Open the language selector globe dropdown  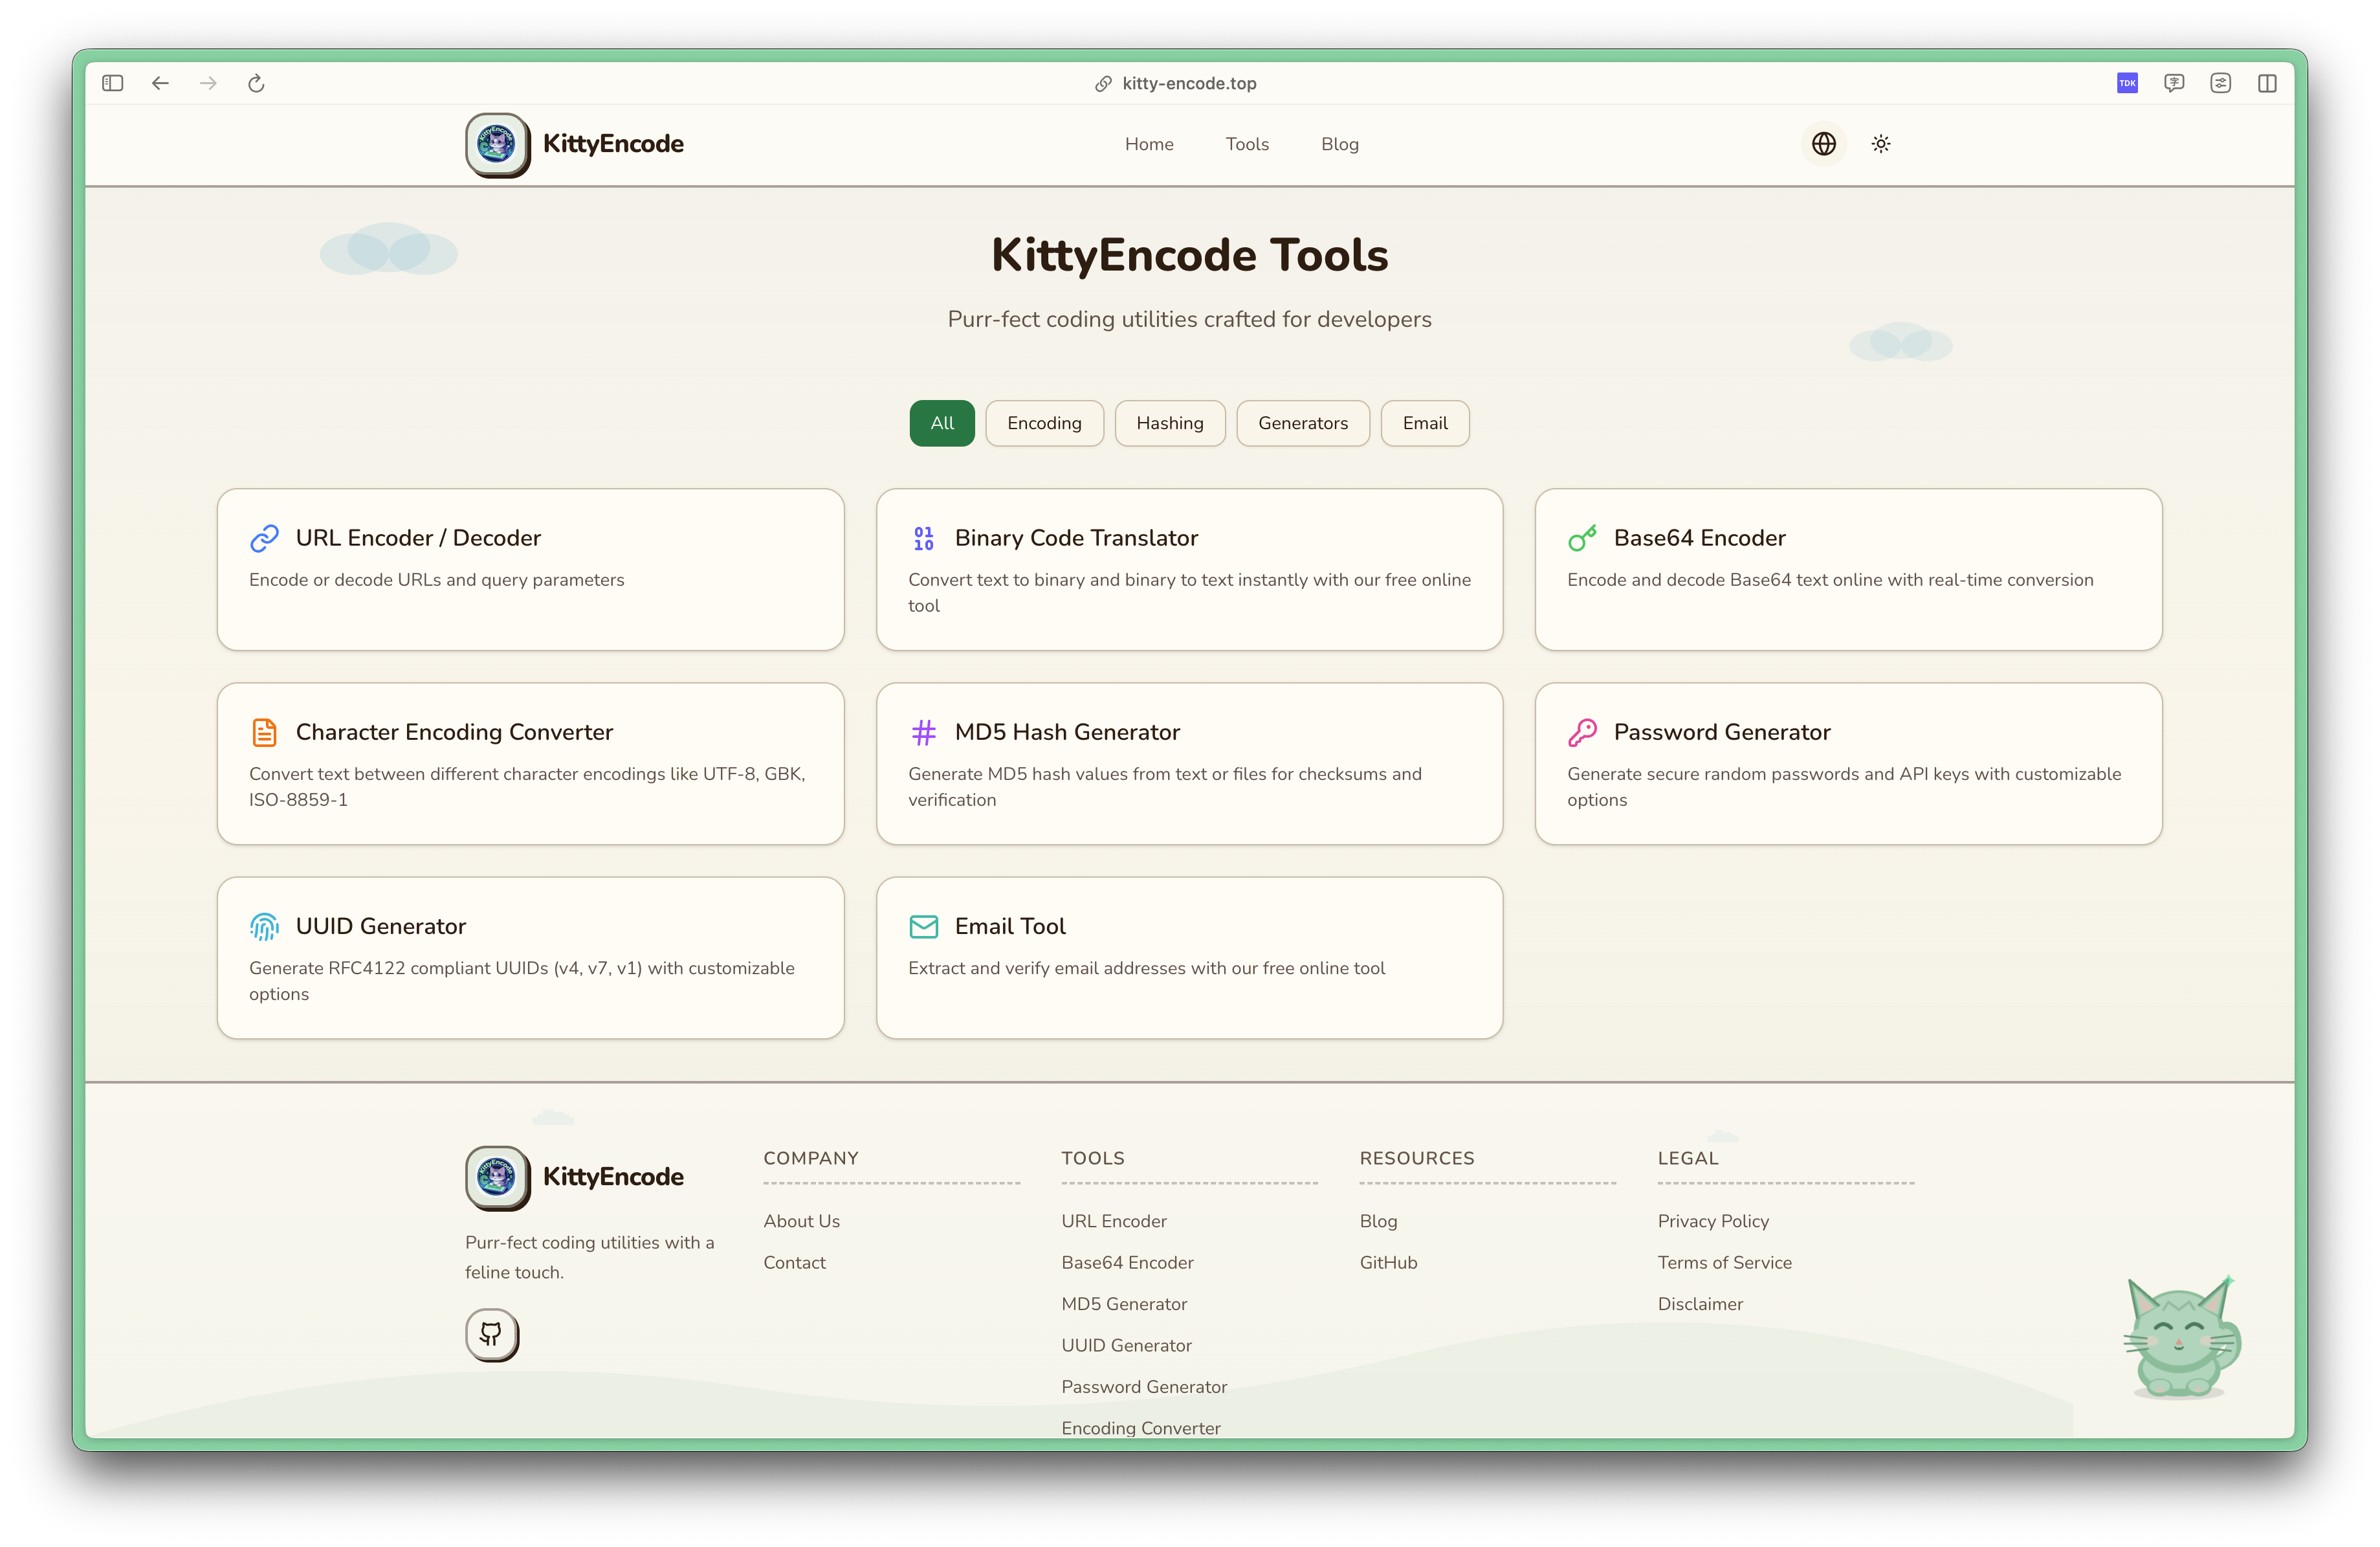click(1823, 144)
